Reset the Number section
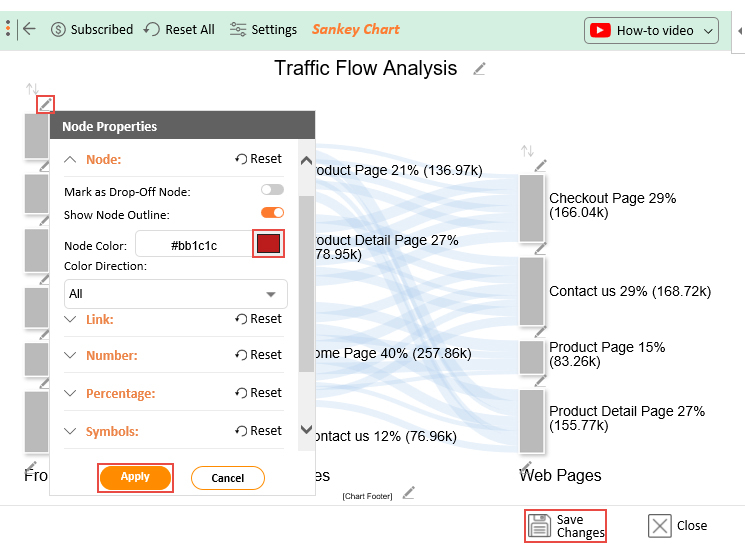745x555 pixels. pos(258,355)
